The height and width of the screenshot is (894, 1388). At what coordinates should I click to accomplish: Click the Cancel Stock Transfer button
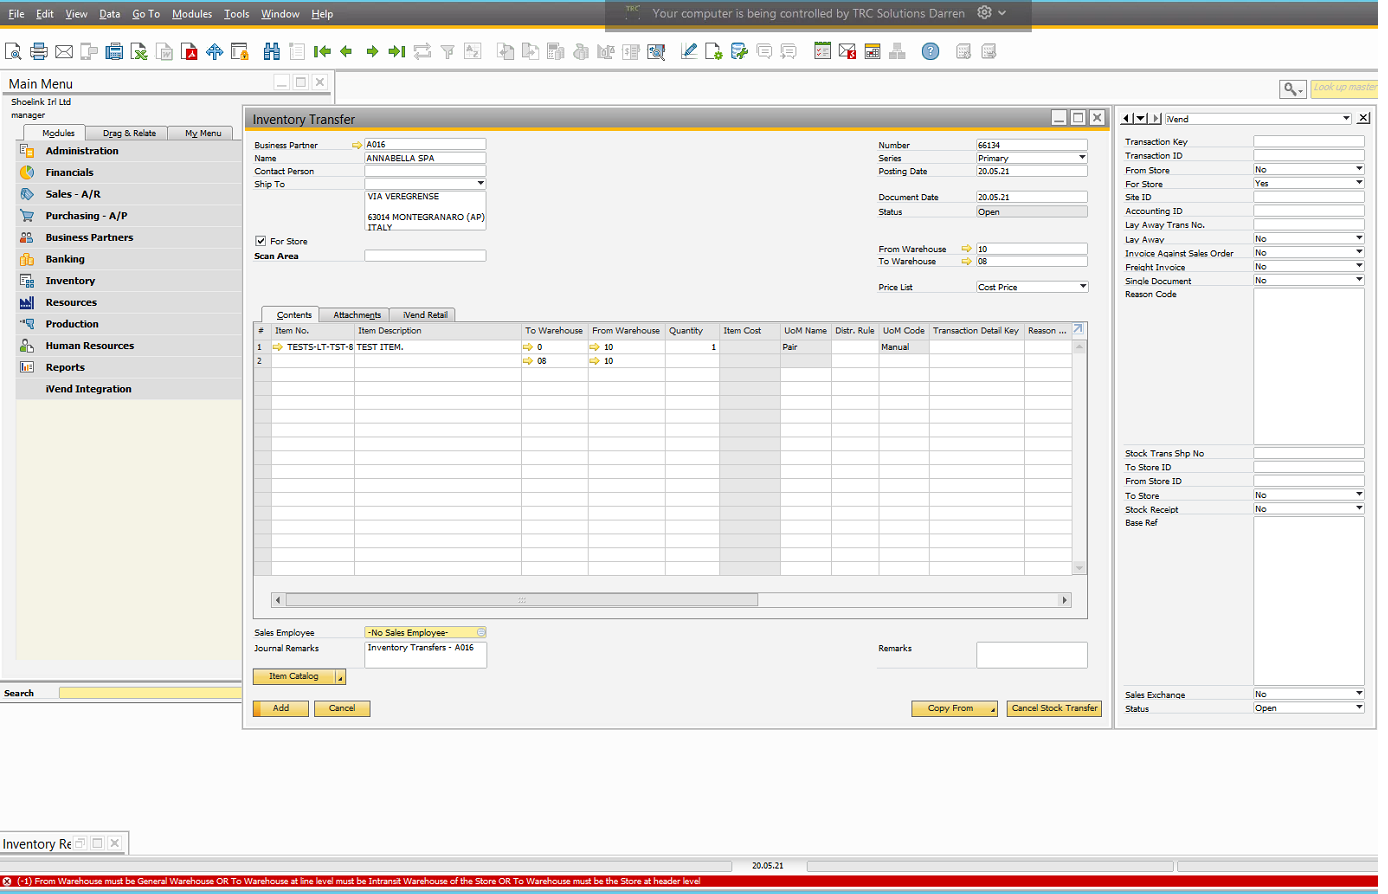click(x=1054, y=708)
